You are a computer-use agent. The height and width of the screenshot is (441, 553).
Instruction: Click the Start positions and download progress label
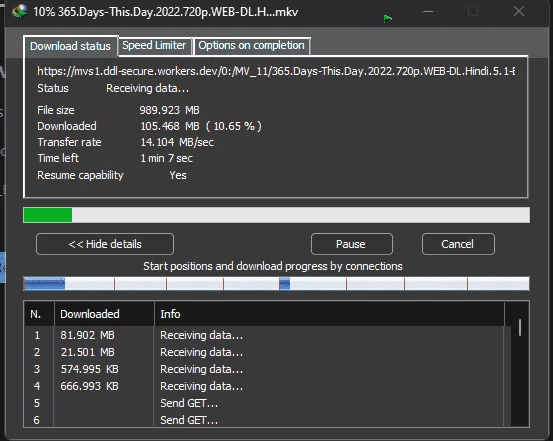pos(273,266)
